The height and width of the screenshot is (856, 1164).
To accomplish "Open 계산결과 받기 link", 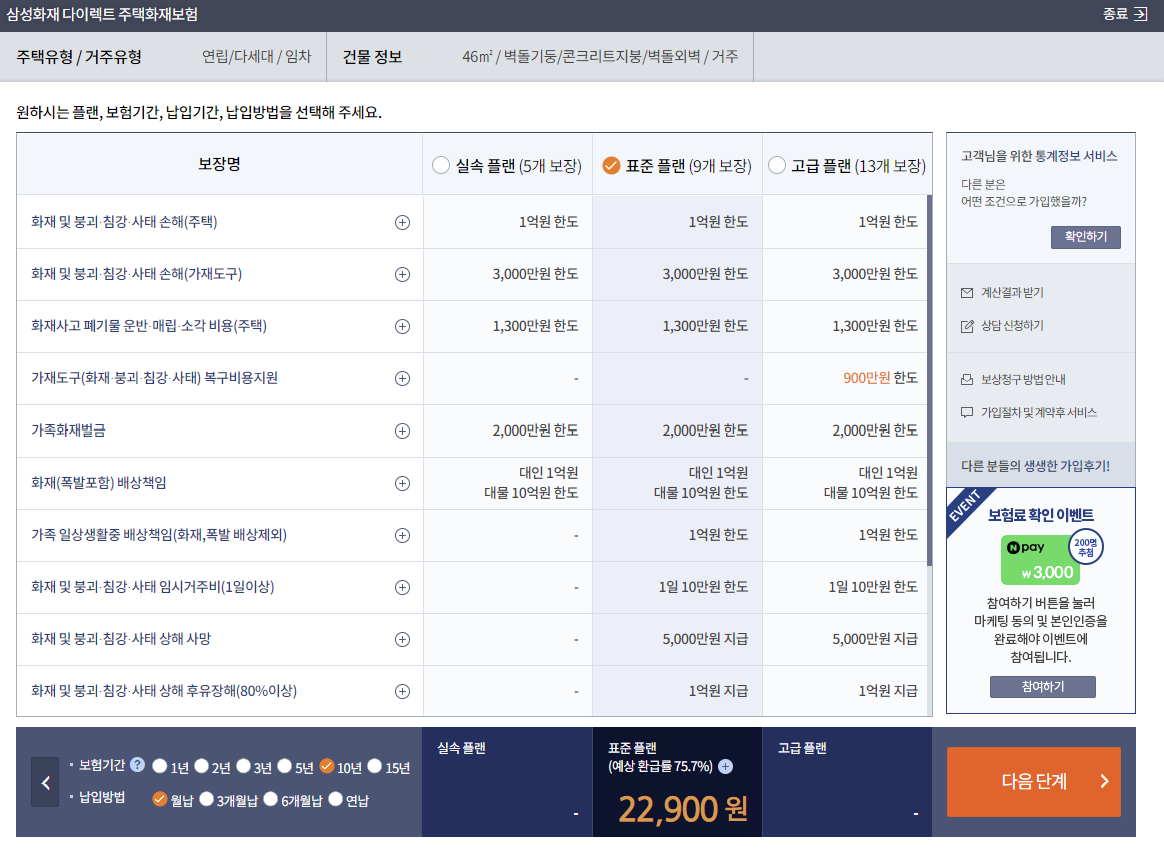I will click(x=1012, y=293).
